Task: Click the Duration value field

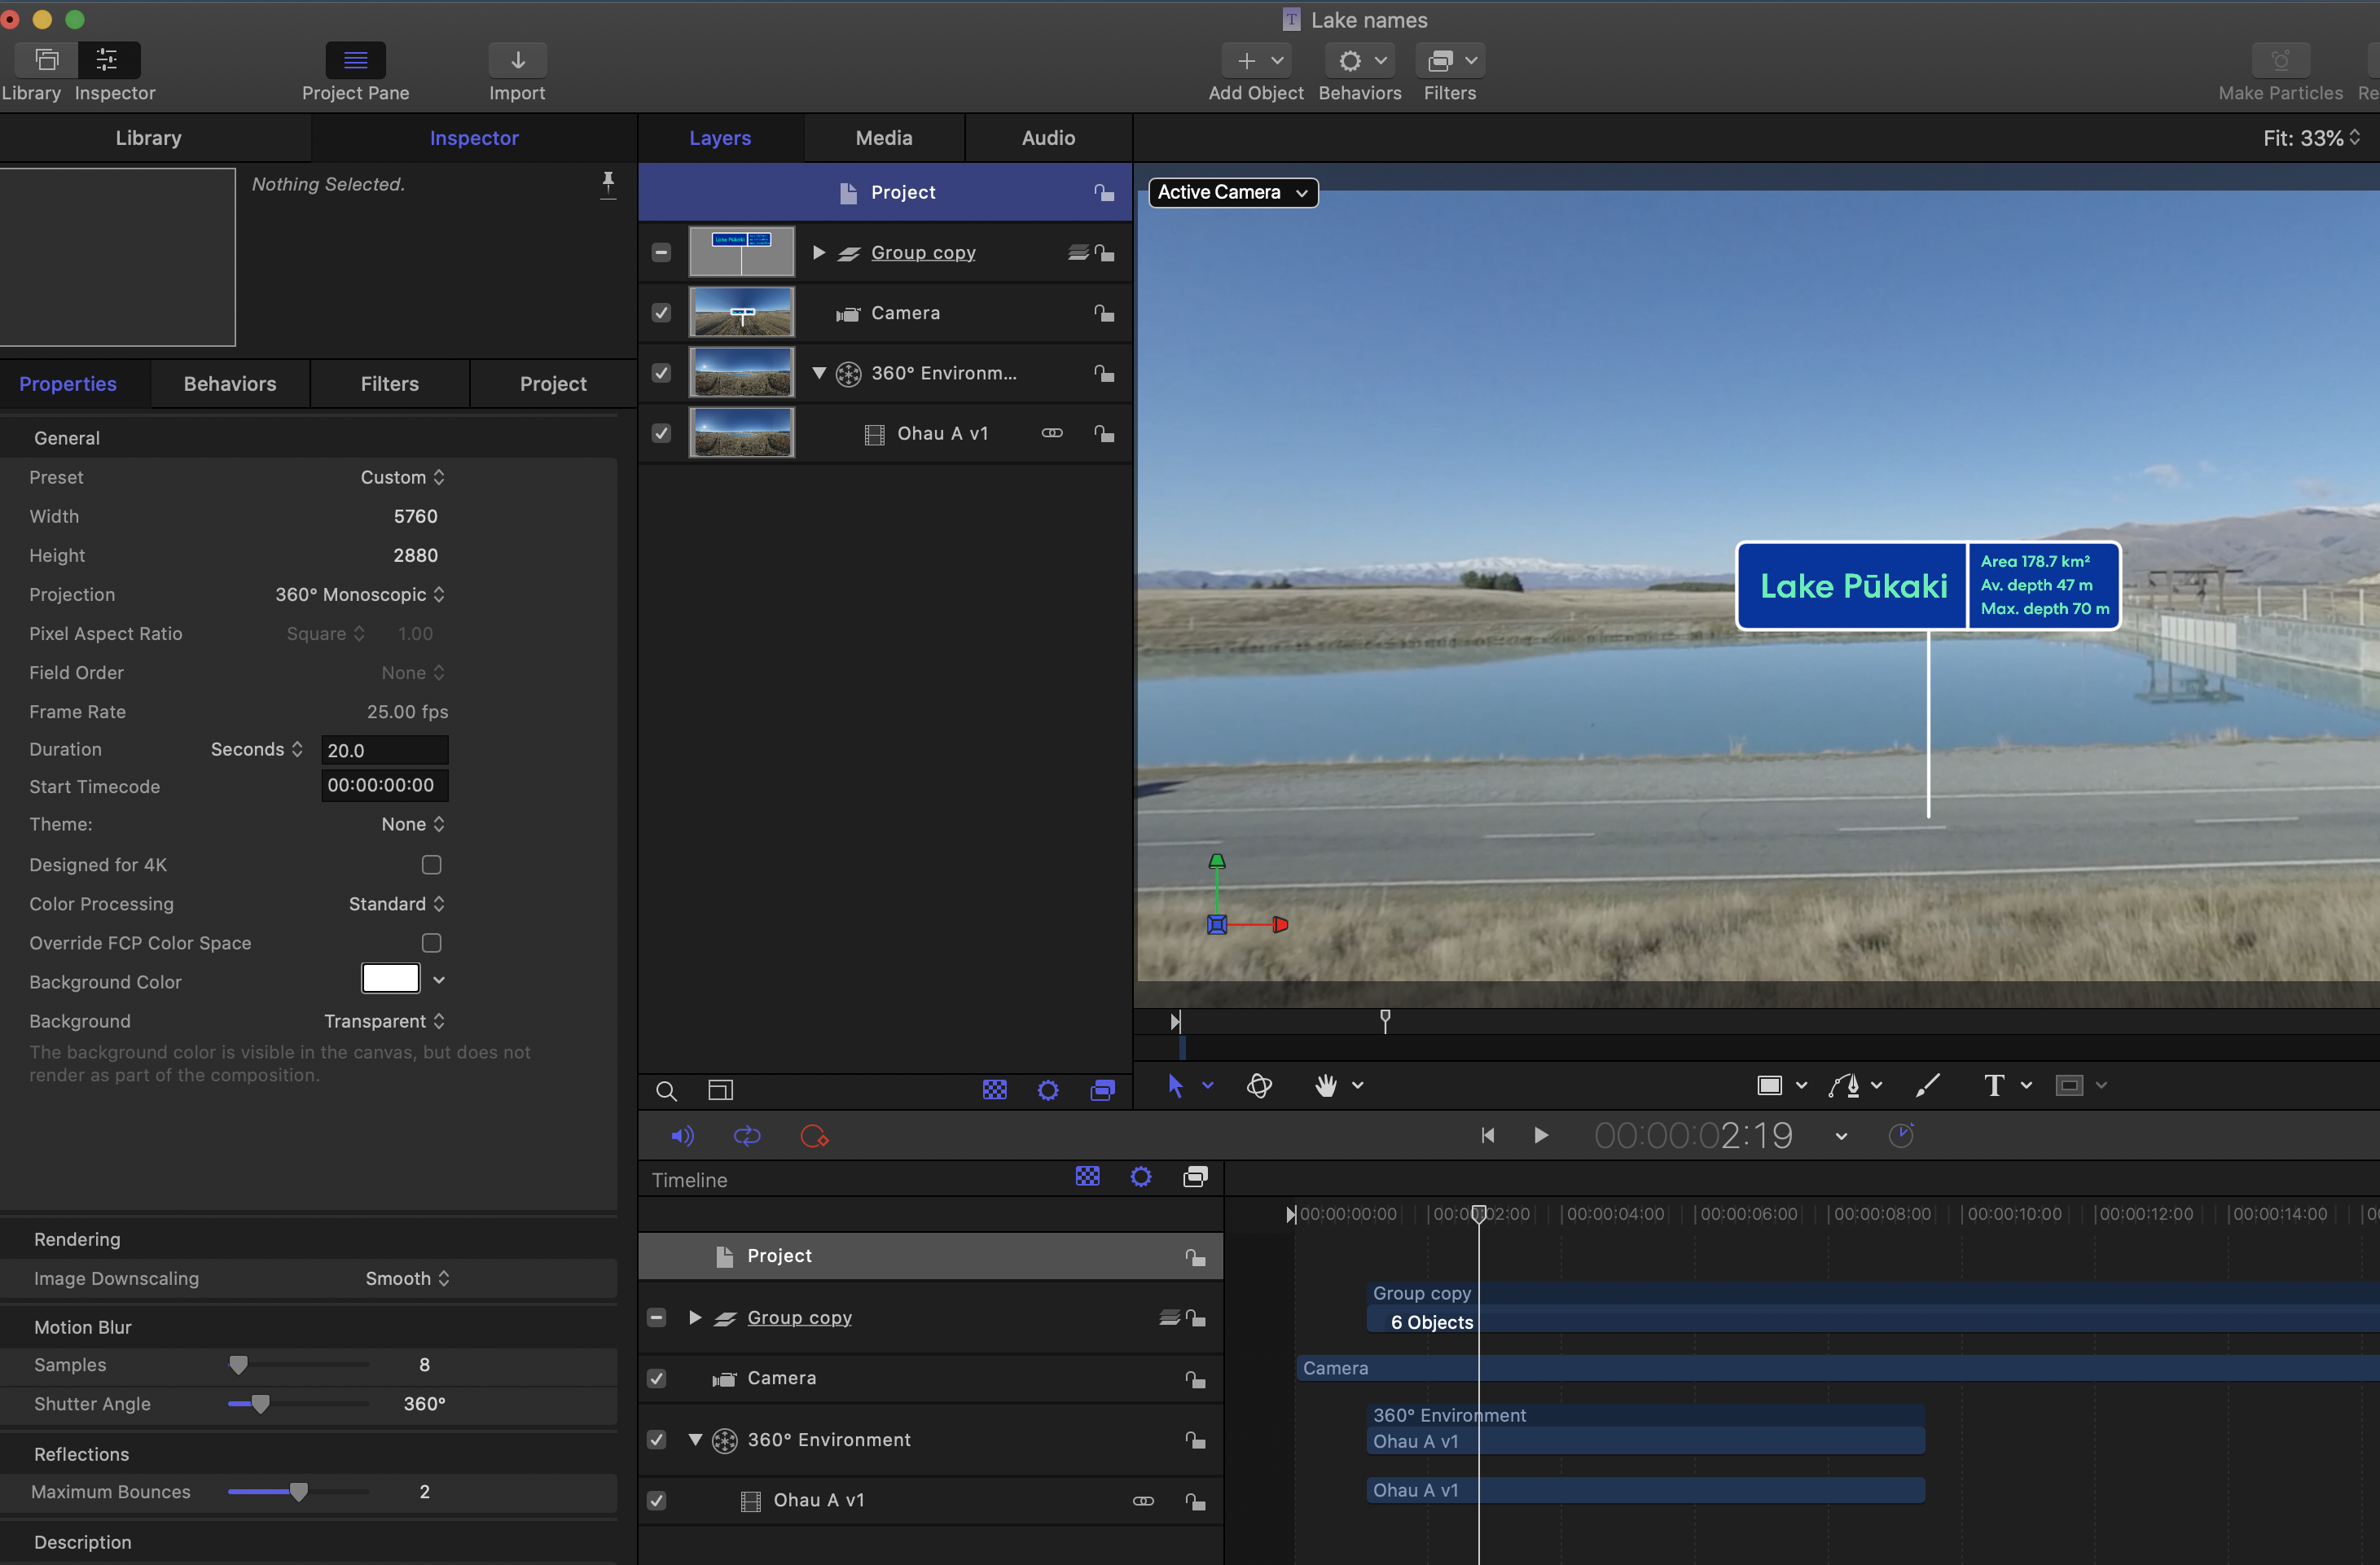Action: tap(384, 750)
